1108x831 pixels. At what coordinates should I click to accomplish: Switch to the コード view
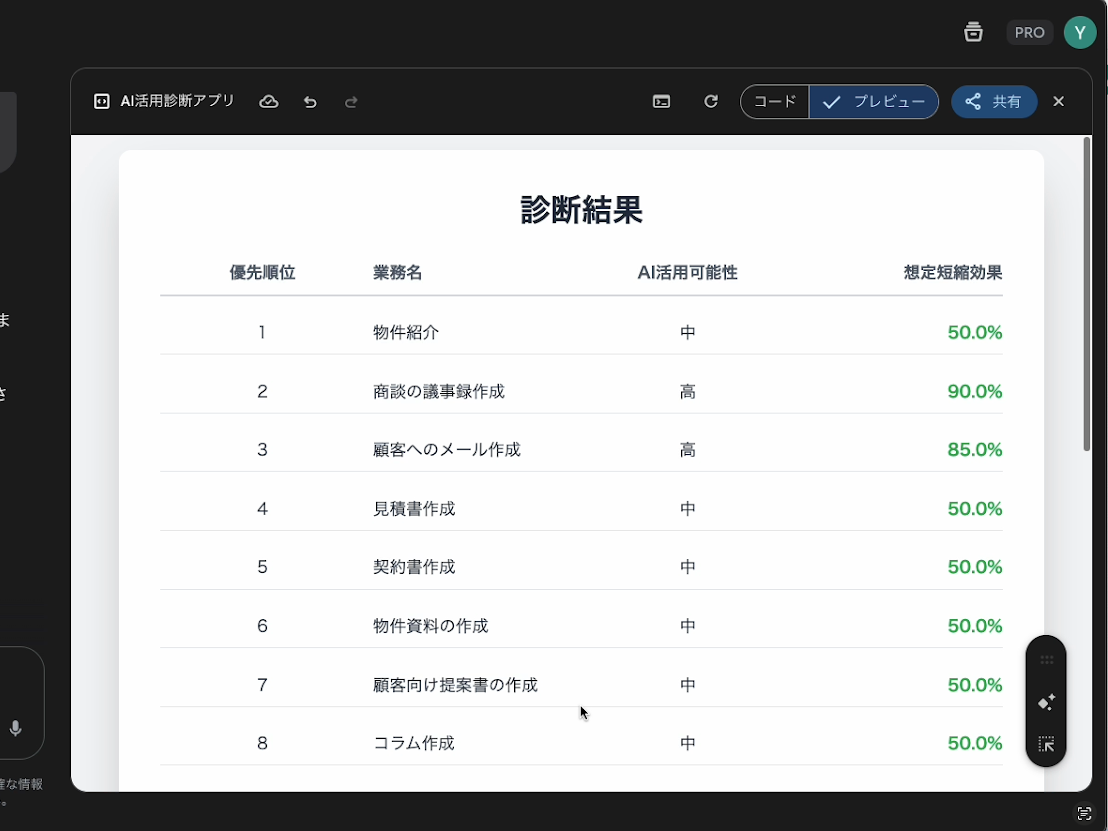(775, 102)
